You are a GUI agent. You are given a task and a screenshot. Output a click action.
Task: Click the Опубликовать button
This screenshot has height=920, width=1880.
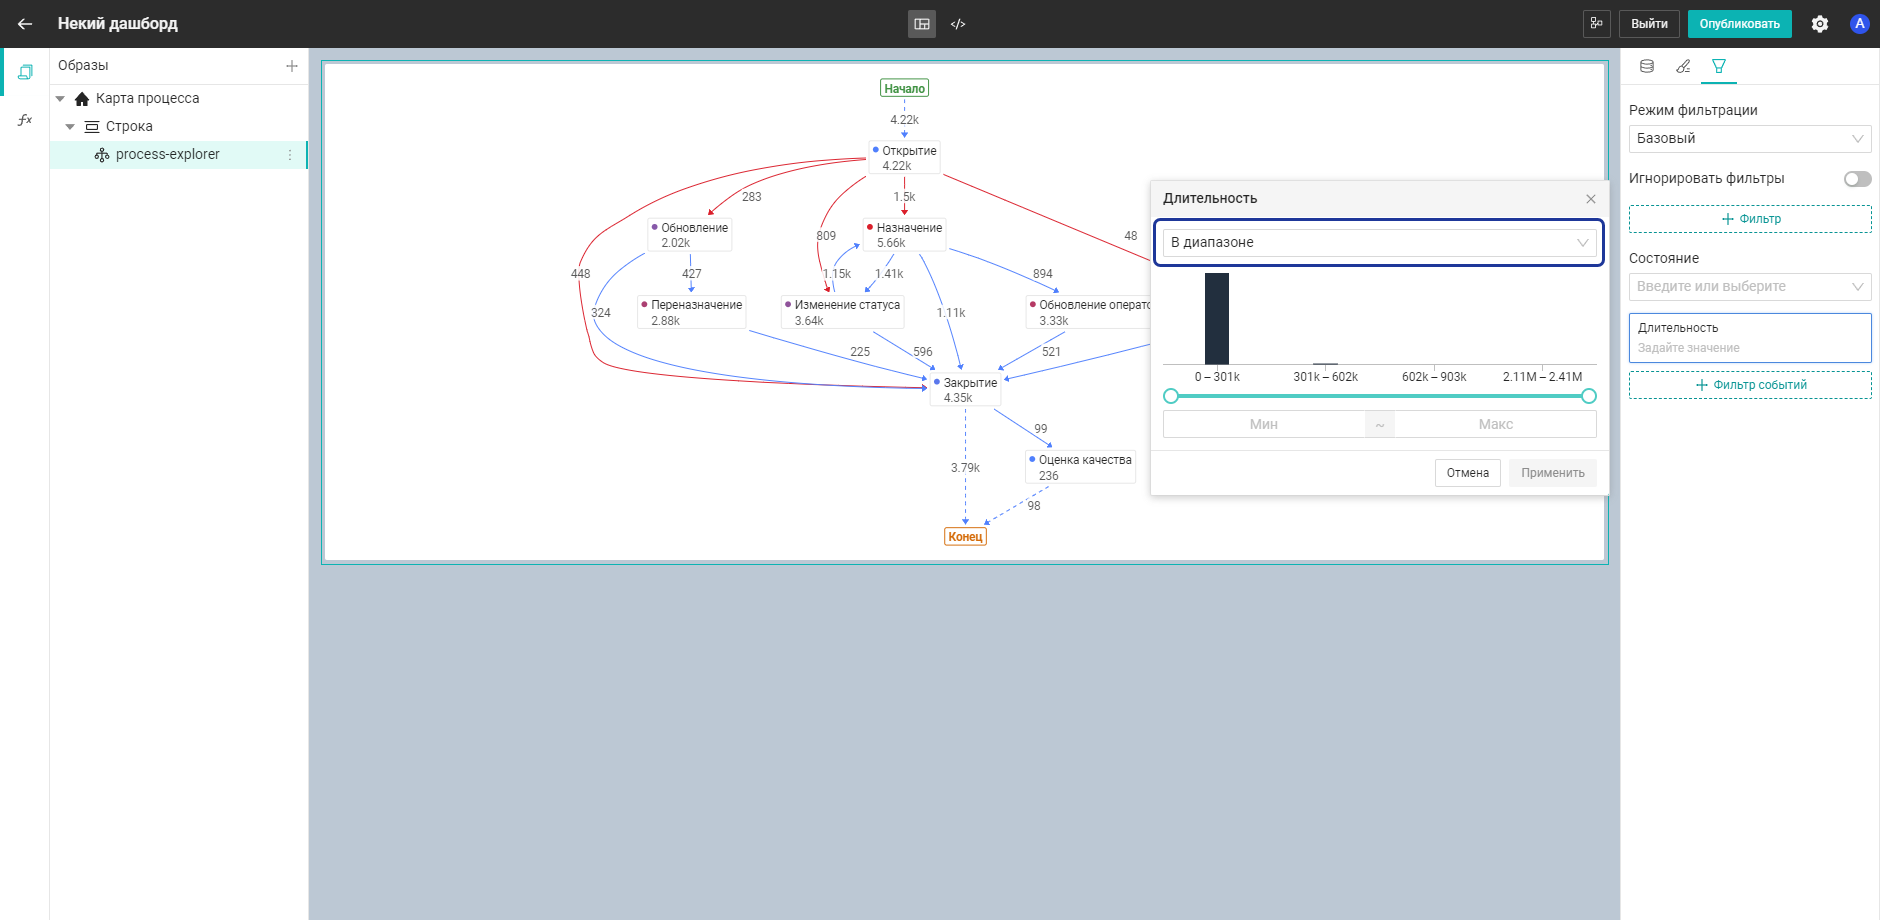click(x=1739, y=24)
